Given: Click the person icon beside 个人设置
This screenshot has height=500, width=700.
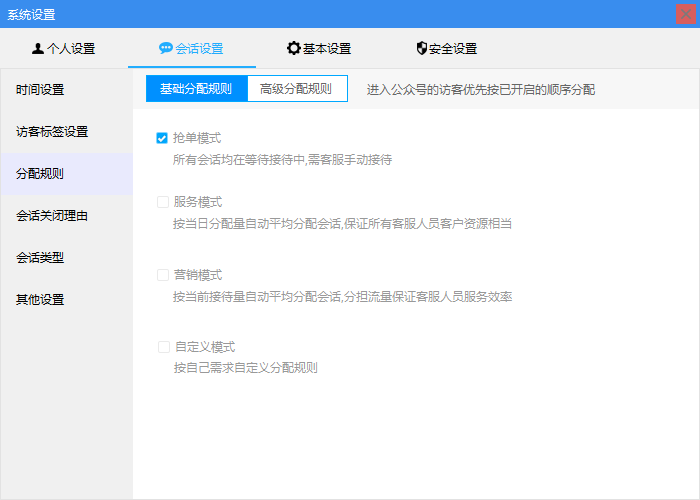Looking at the screenshot, I should 38,48.
